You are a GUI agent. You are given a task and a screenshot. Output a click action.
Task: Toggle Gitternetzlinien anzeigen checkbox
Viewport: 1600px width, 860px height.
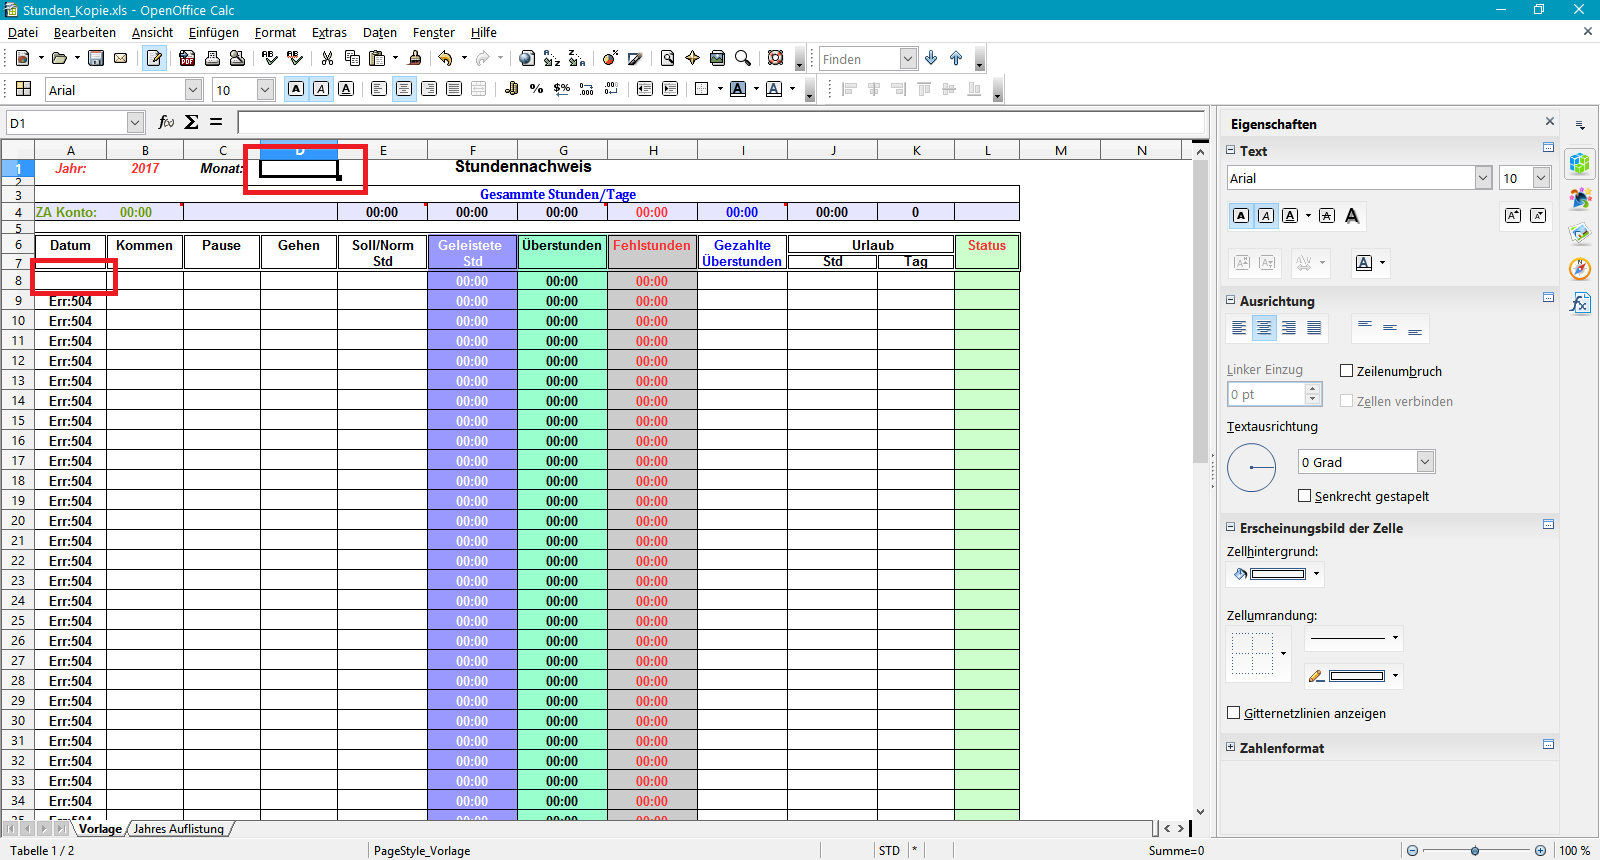pyautogui.click(x=1234, y=713)
